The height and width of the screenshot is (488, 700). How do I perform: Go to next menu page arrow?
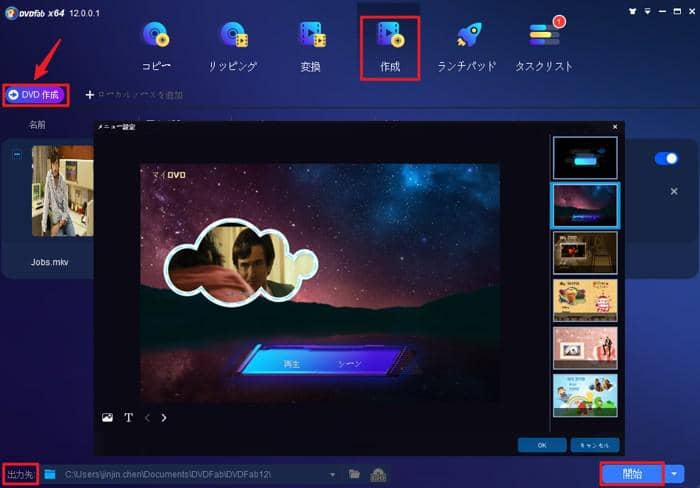coord(164,417)
